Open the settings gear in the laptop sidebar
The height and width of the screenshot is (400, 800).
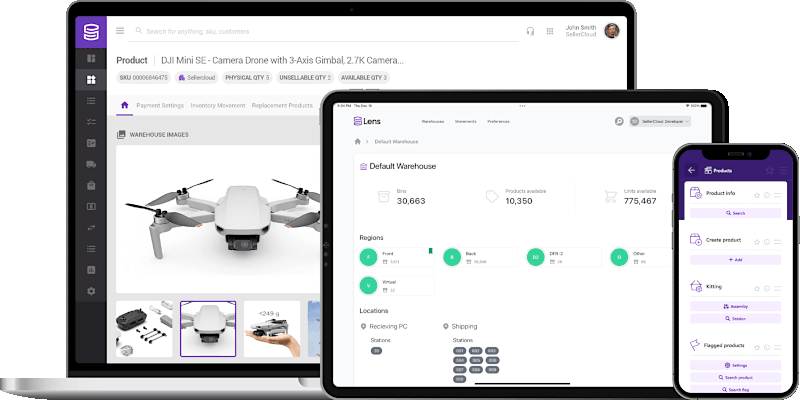tap(91, 291)
